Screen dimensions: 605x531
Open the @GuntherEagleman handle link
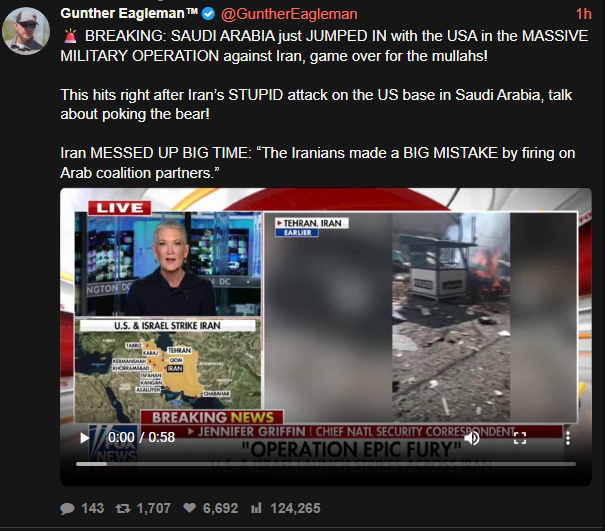pos(289,14)
